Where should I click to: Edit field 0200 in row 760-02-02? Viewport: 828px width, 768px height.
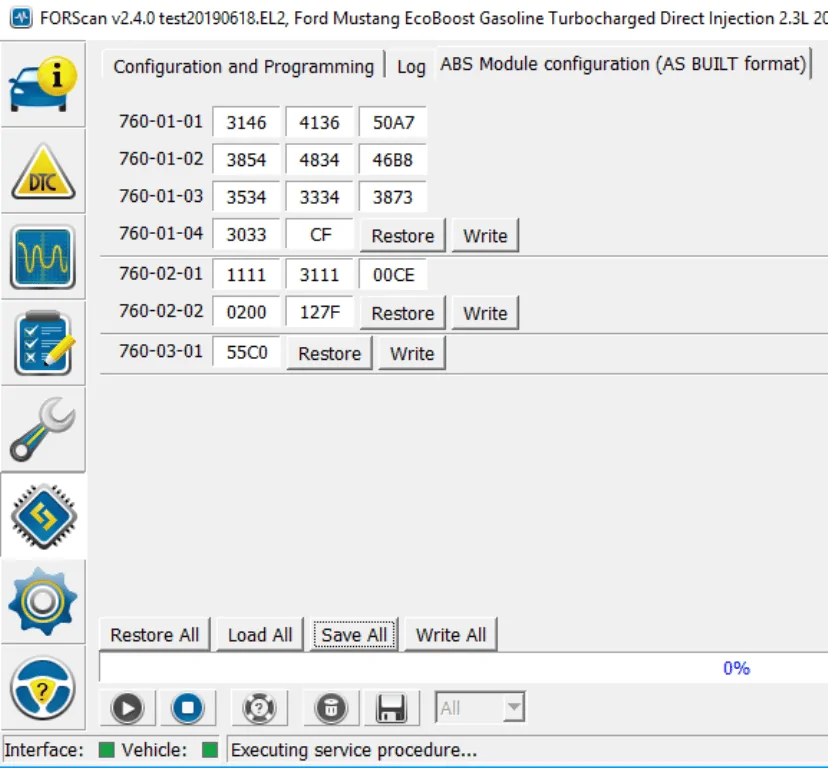[x=246, y=312]
